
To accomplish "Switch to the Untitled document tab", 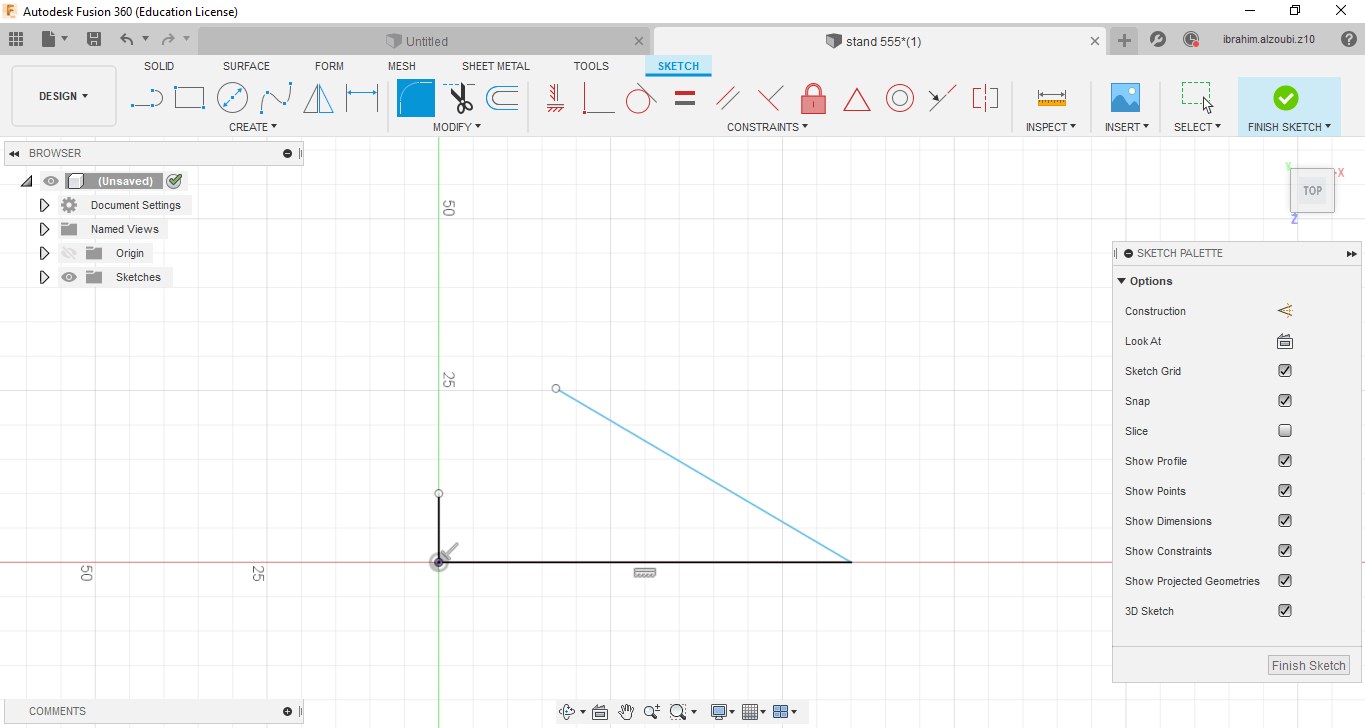I will tap(425, 41).
